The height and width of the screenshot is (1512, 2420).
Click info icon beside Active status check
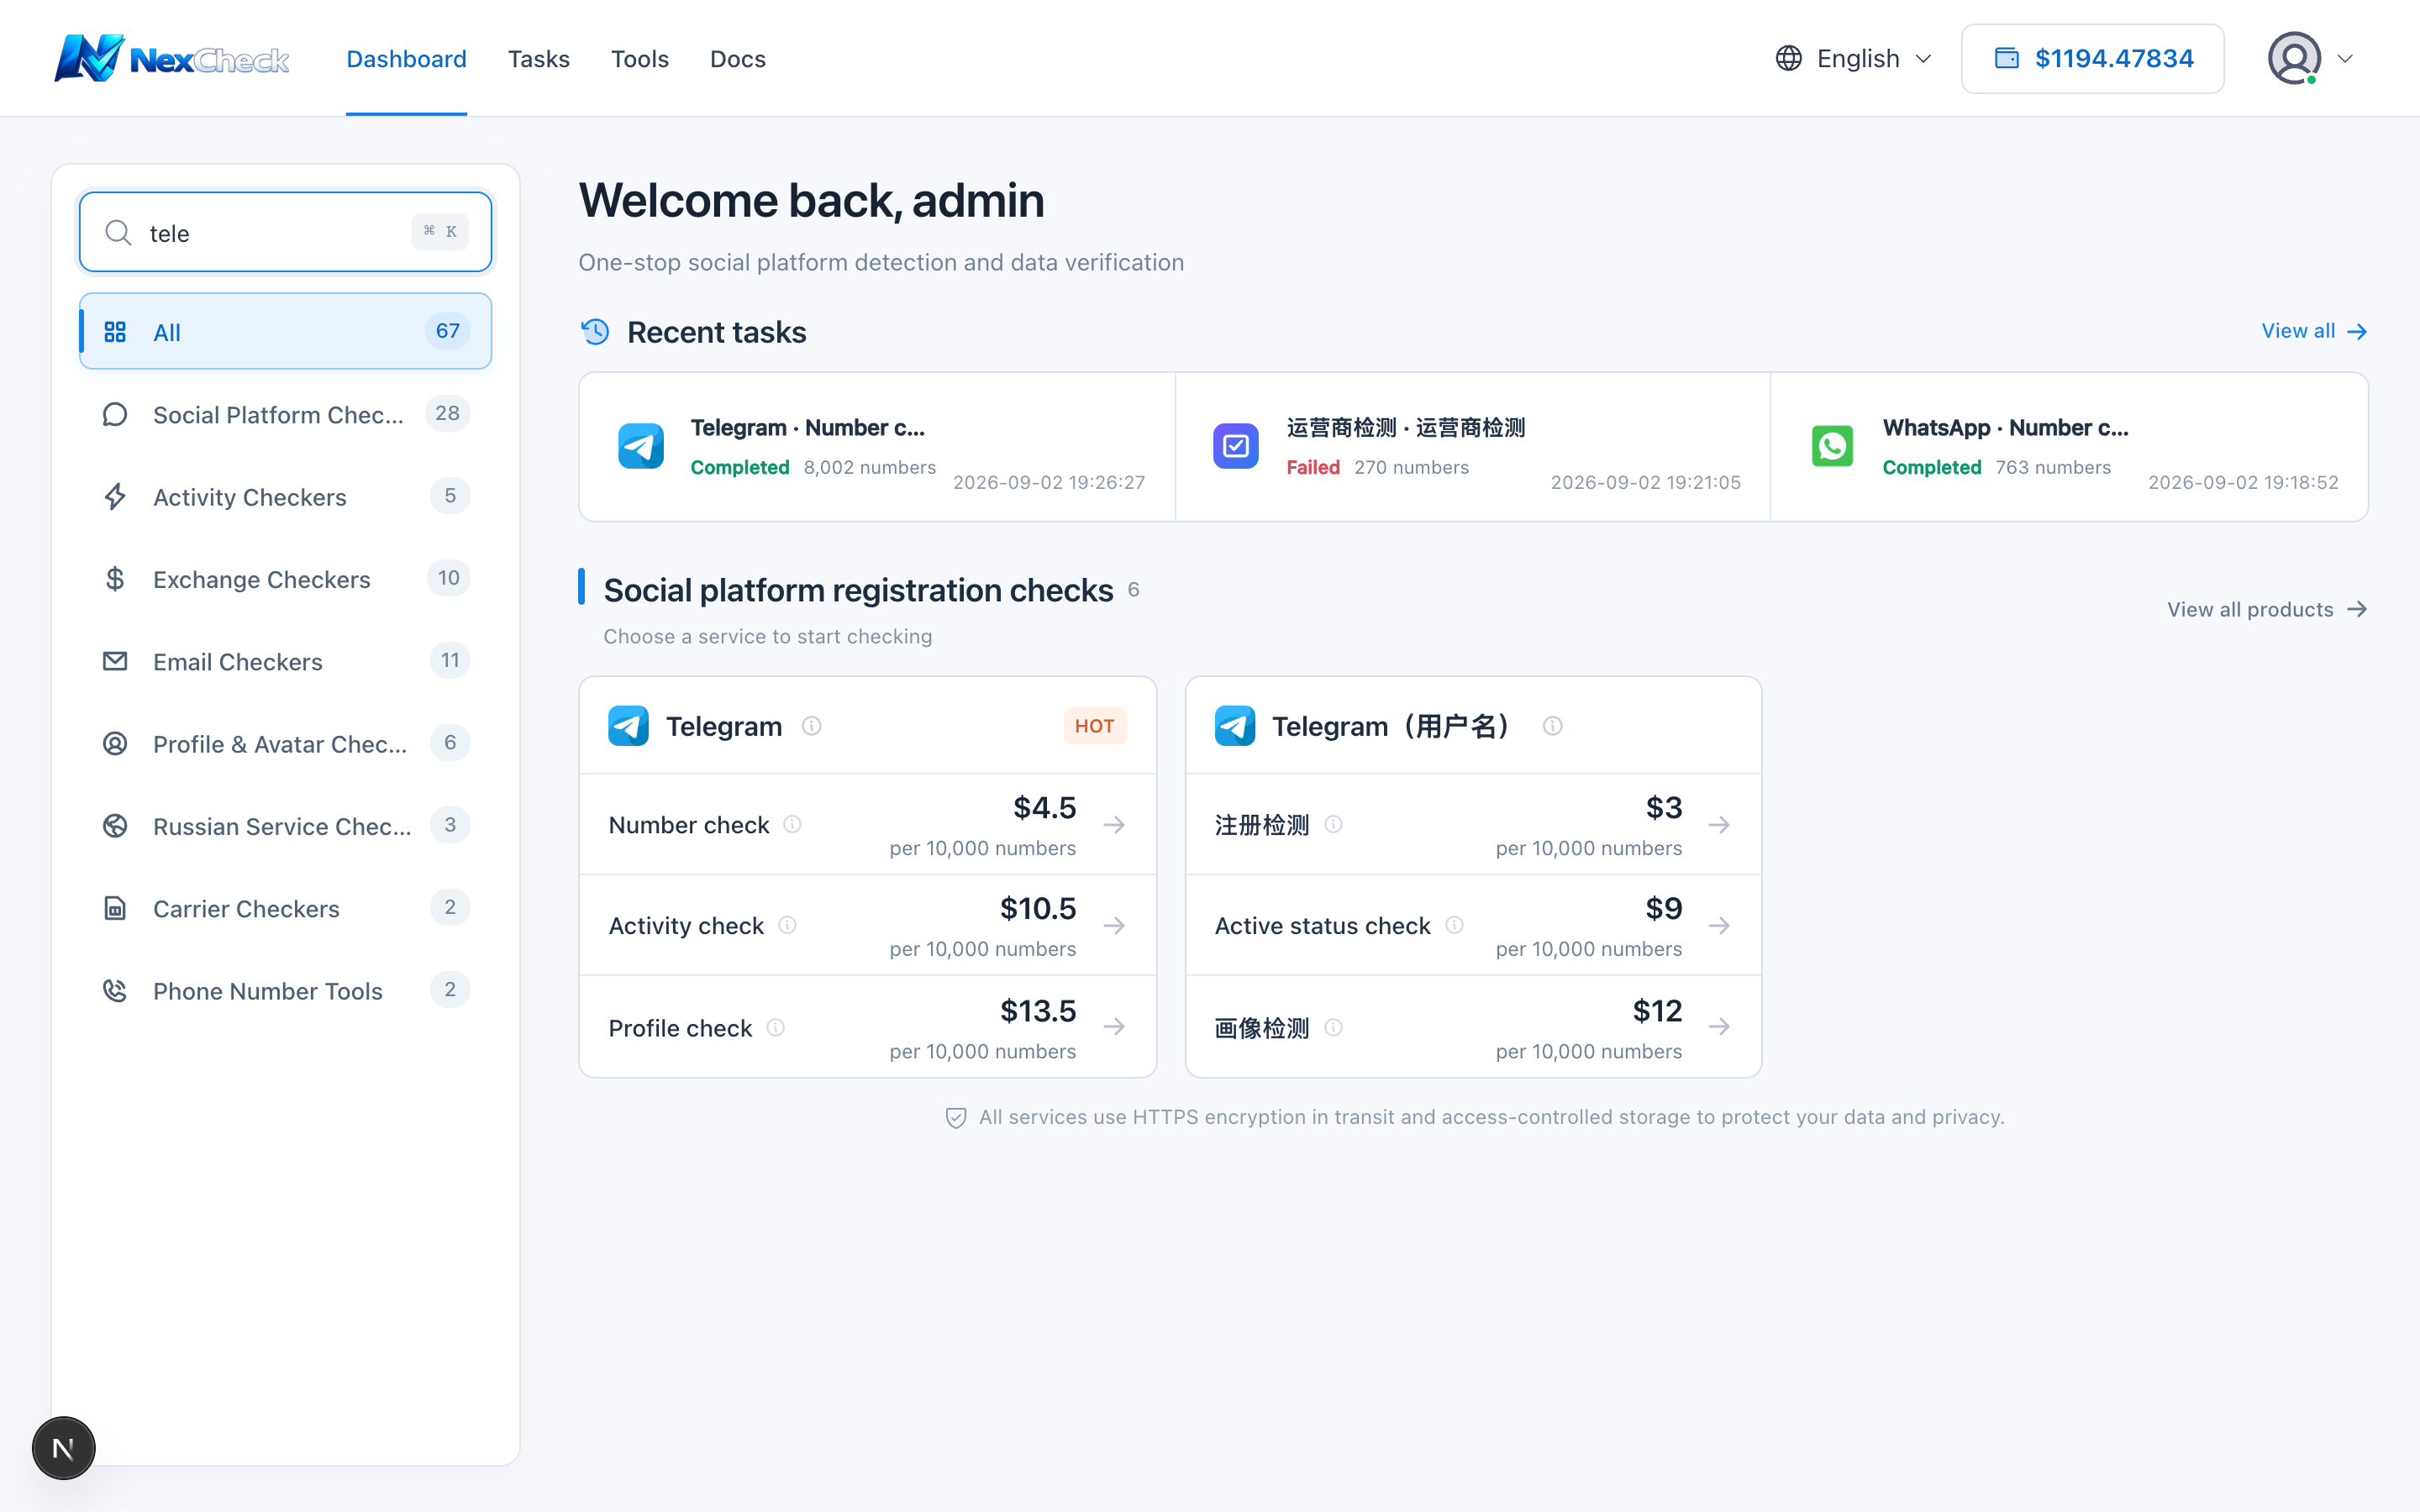click(1454, 925)
